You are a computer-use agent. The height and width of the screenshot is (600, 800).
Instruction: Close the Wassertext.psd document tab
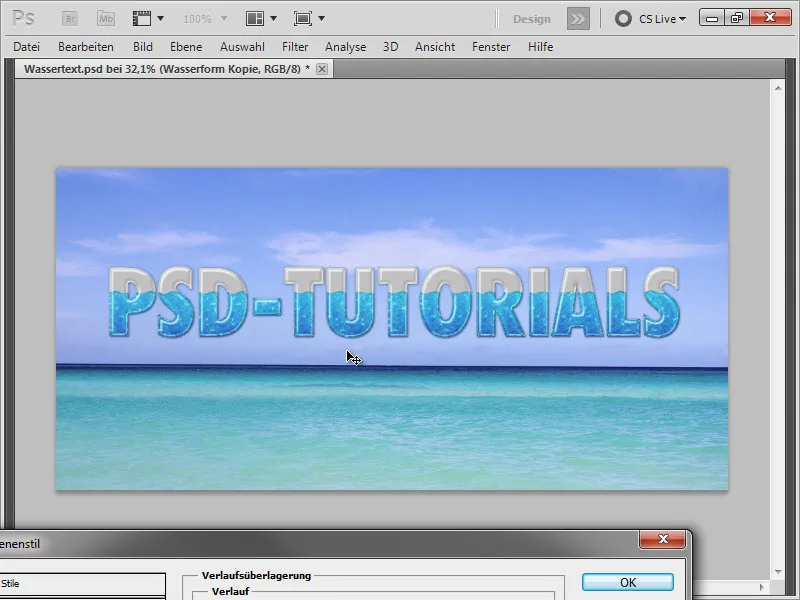322,69
